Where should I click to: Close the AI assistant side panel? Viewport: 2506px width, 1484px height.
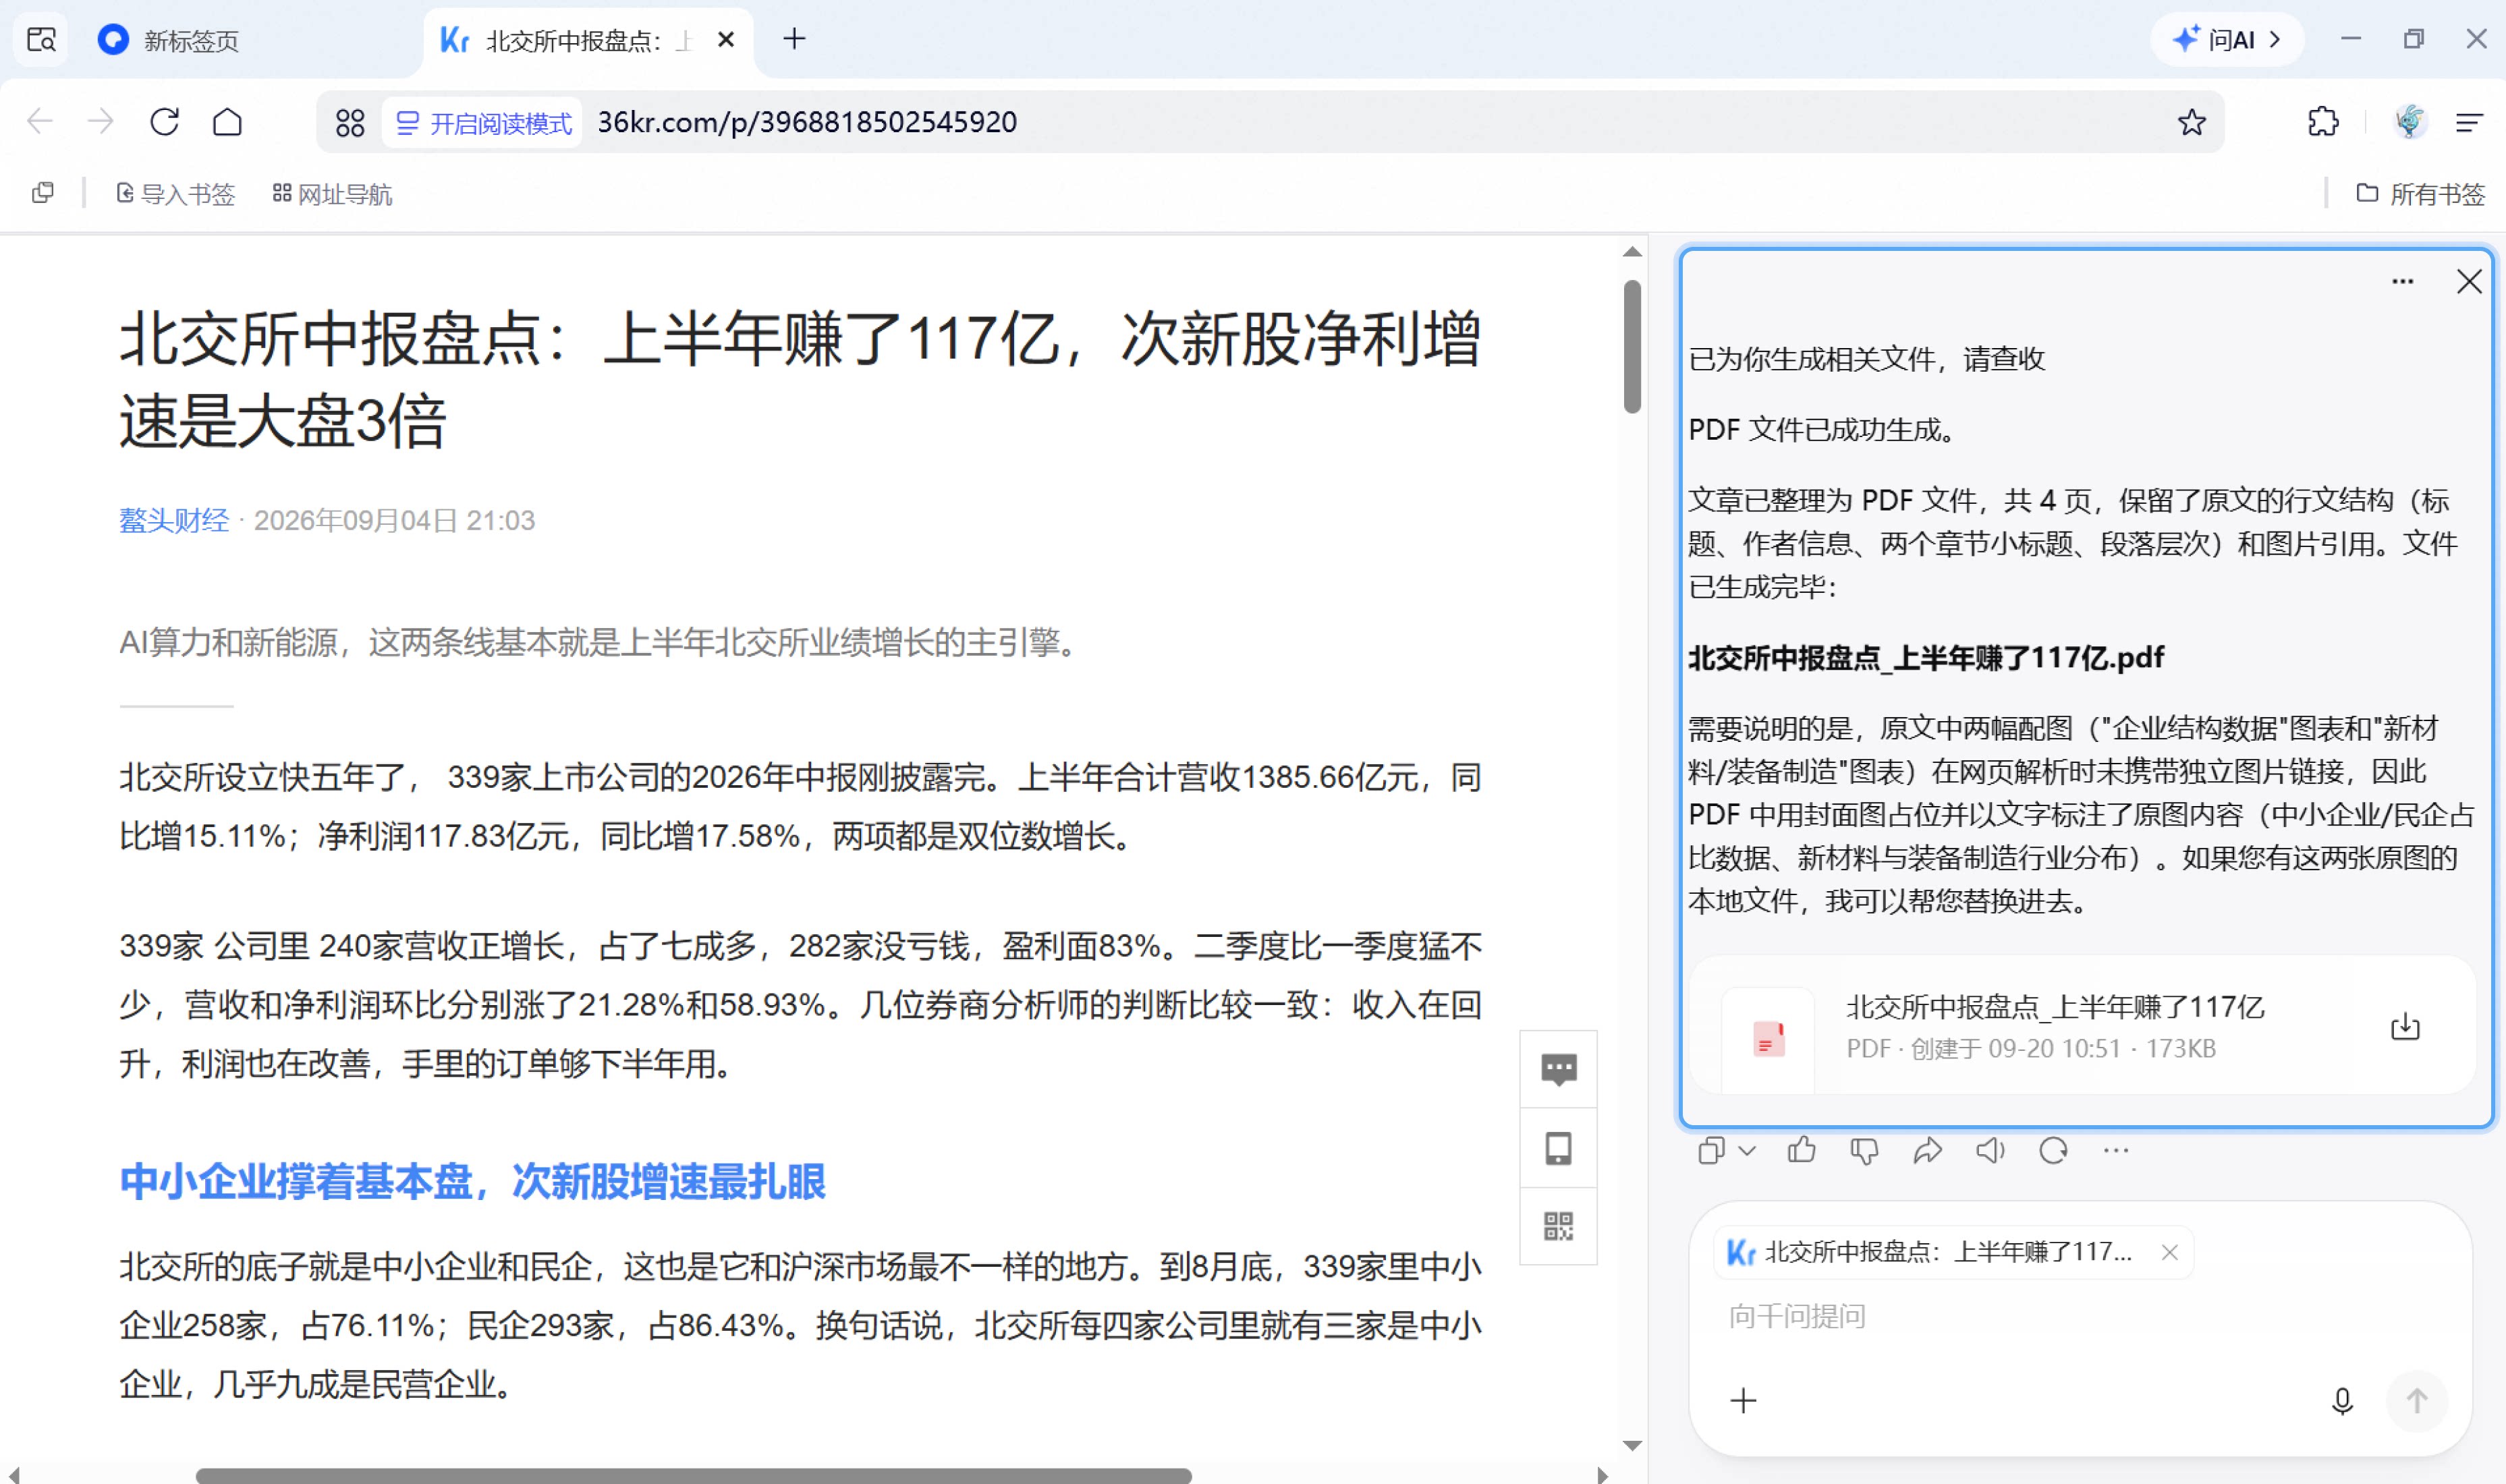pyautogui.click(x=2468, y=282)
